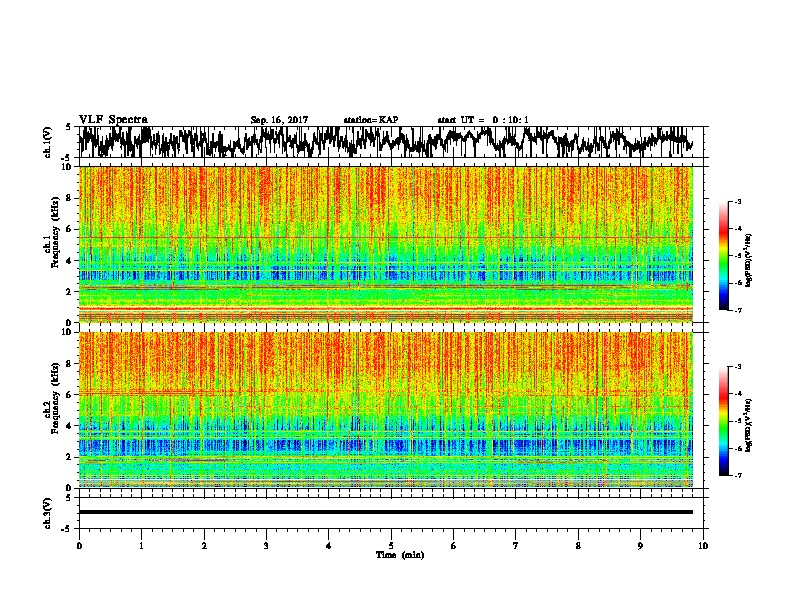Click the time axis tick label "9"

pos(640,546)
